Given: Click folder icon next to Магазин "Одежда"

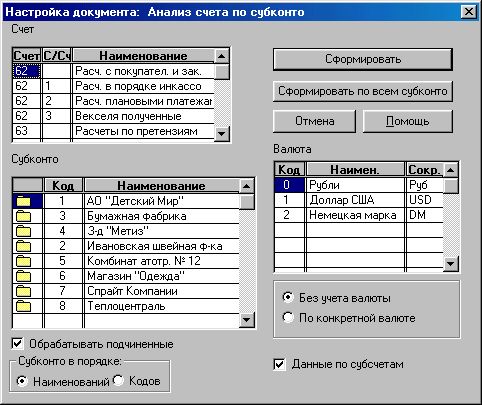Looking at the screenshot, I should point(24,276).
